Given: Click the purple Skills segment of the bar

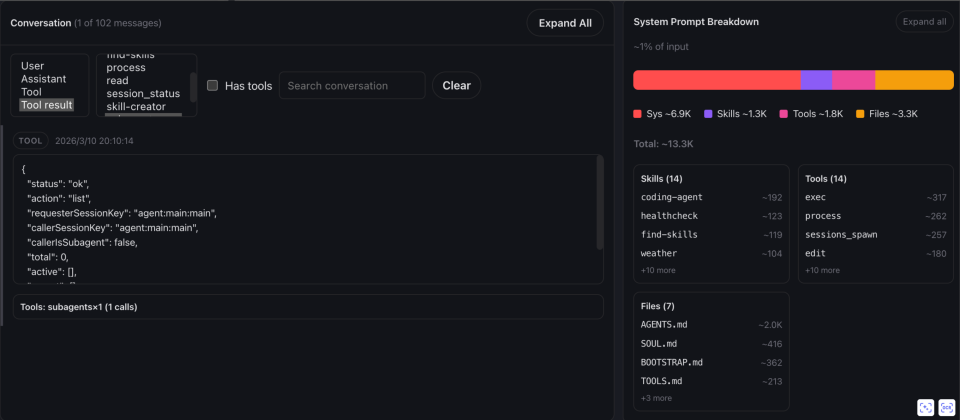Looking at the screenshot, I should (x=816, y=80).
